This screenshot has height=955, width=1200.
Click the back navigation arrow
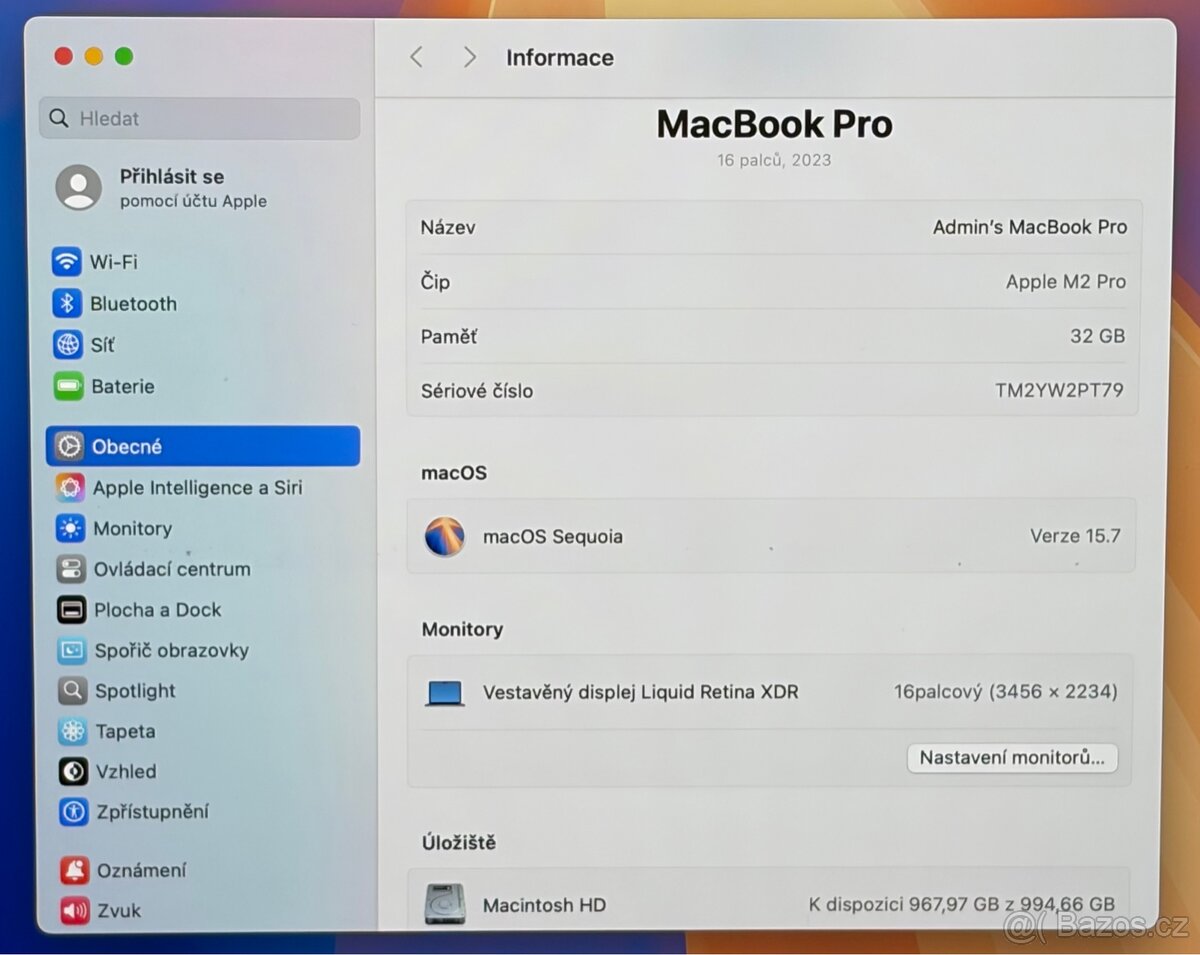coord(417,57)
